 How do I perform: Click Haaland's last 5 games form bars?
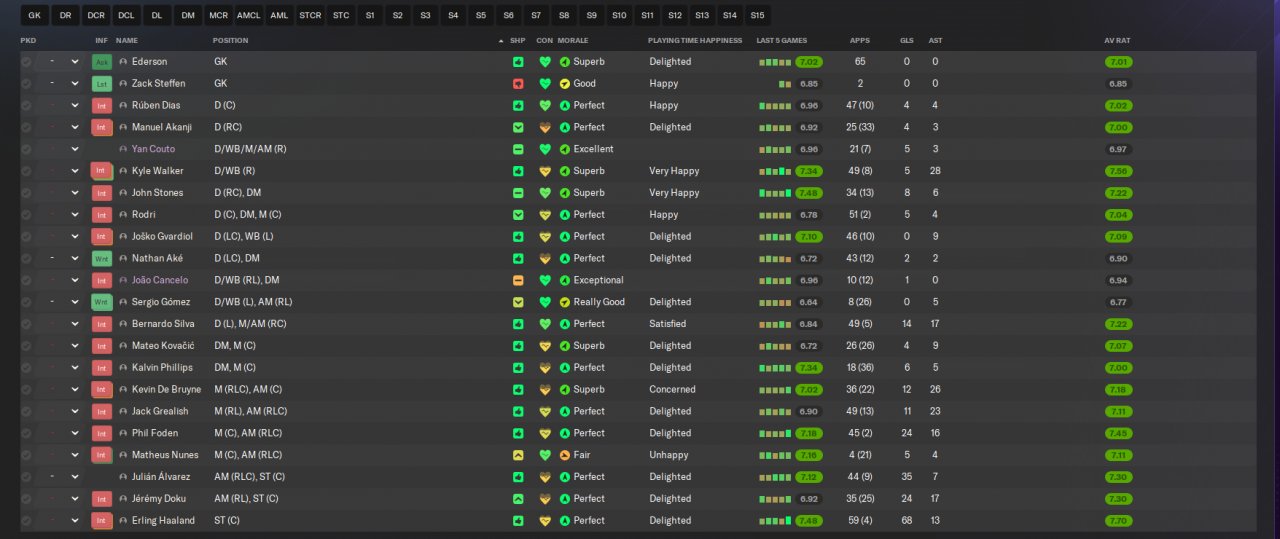pos(775,521)
